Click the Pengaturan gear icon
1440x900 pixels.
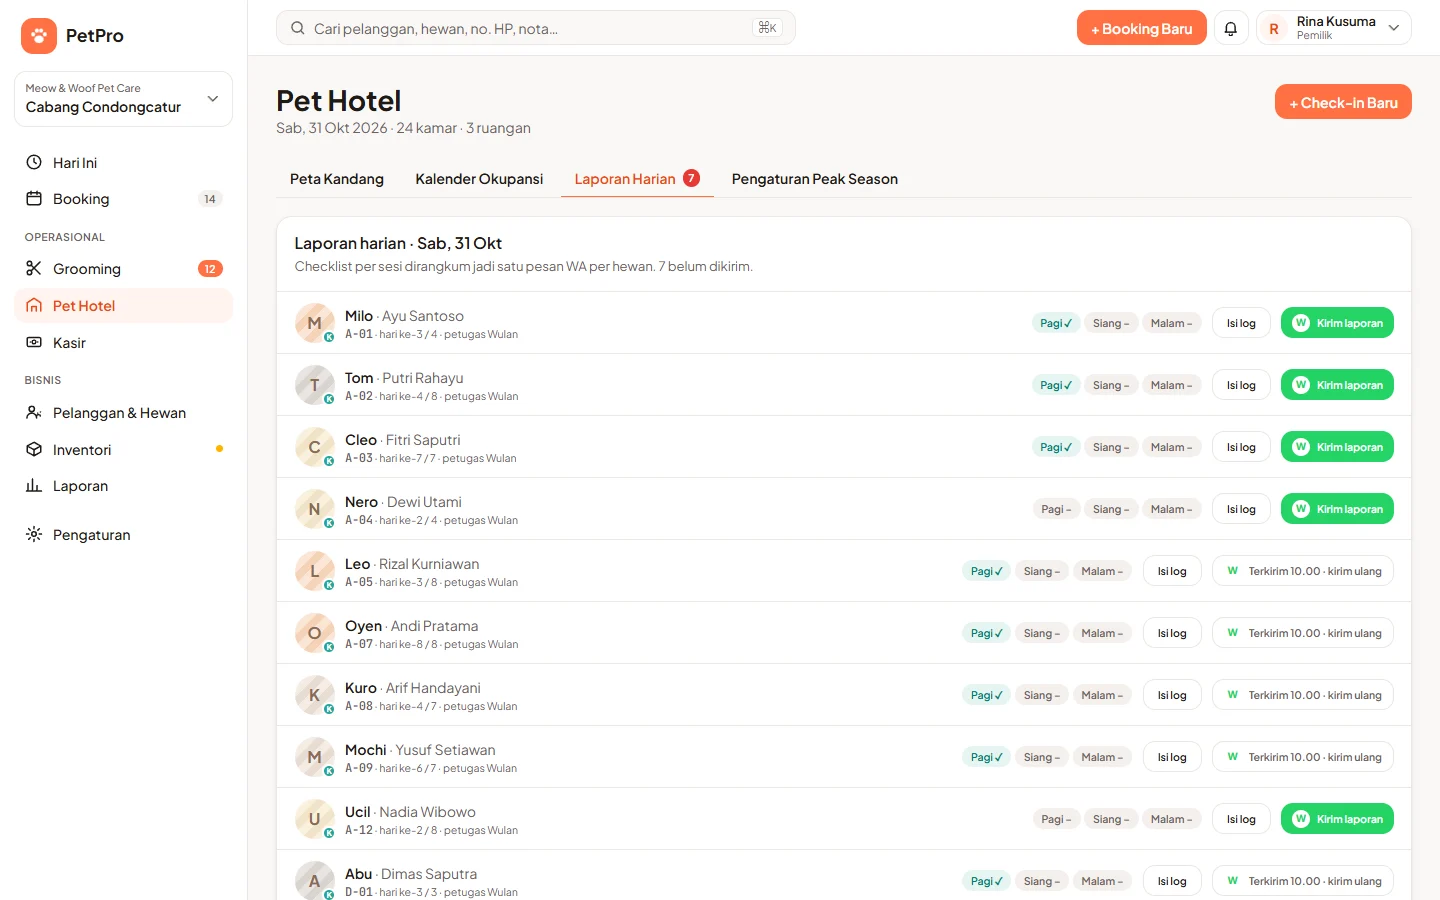click(x=34, y=534)
